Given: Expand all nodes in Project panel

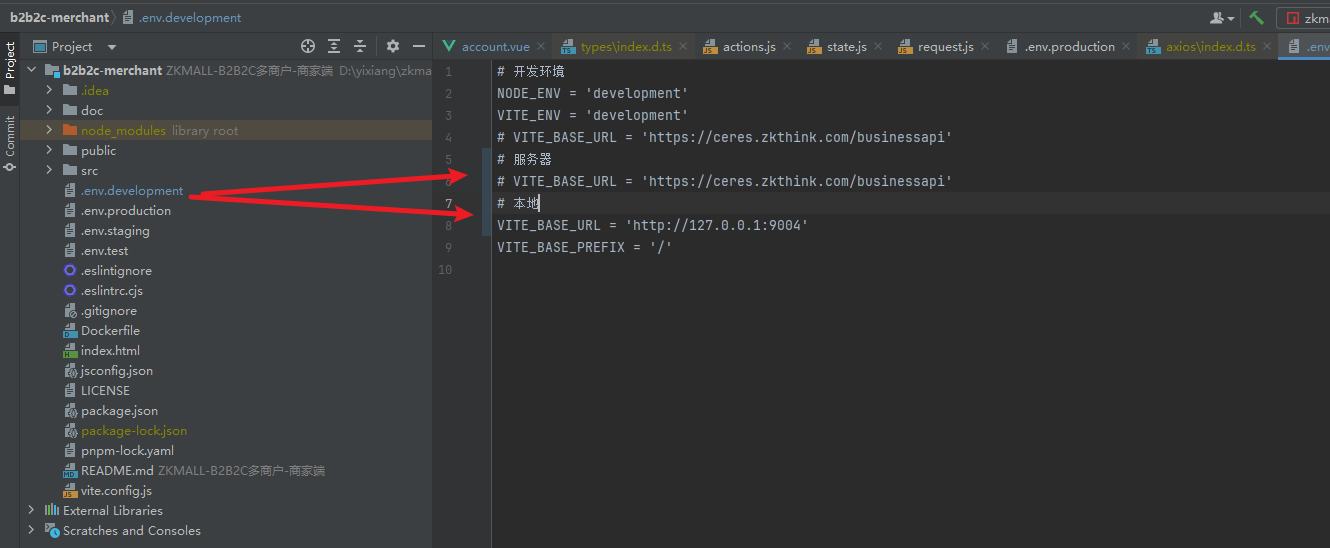Looking at the screenshot, I should coord(334,46).
